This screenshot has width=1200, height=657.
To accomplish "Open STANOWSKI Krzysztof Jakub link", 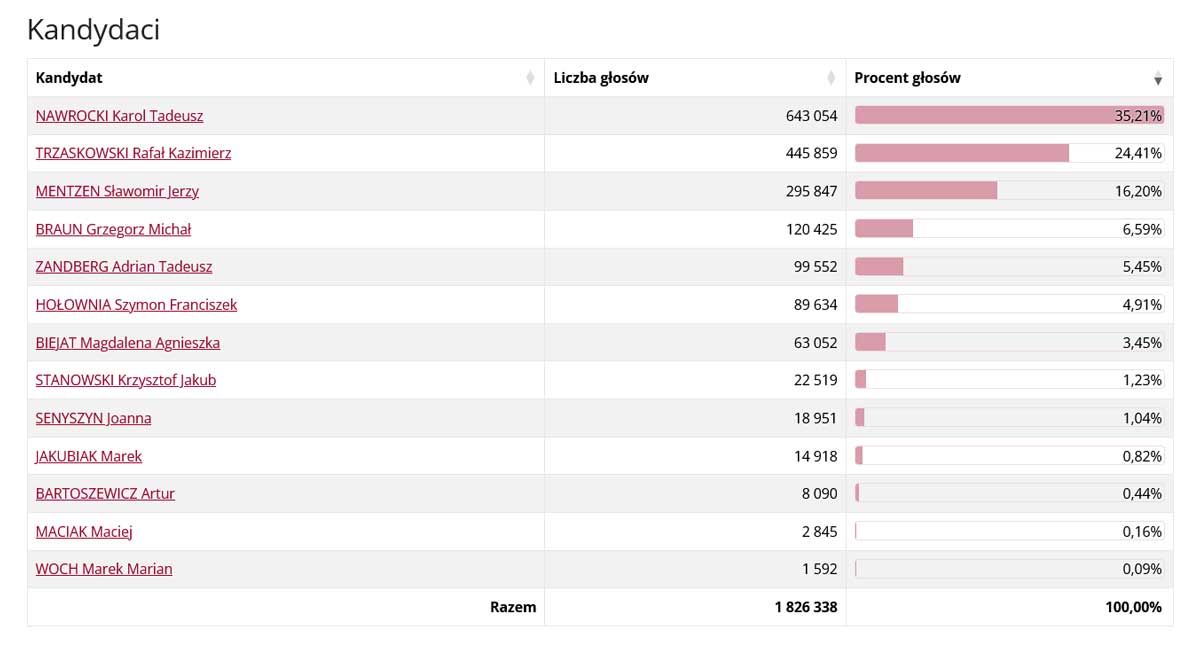I will [125, 380].
